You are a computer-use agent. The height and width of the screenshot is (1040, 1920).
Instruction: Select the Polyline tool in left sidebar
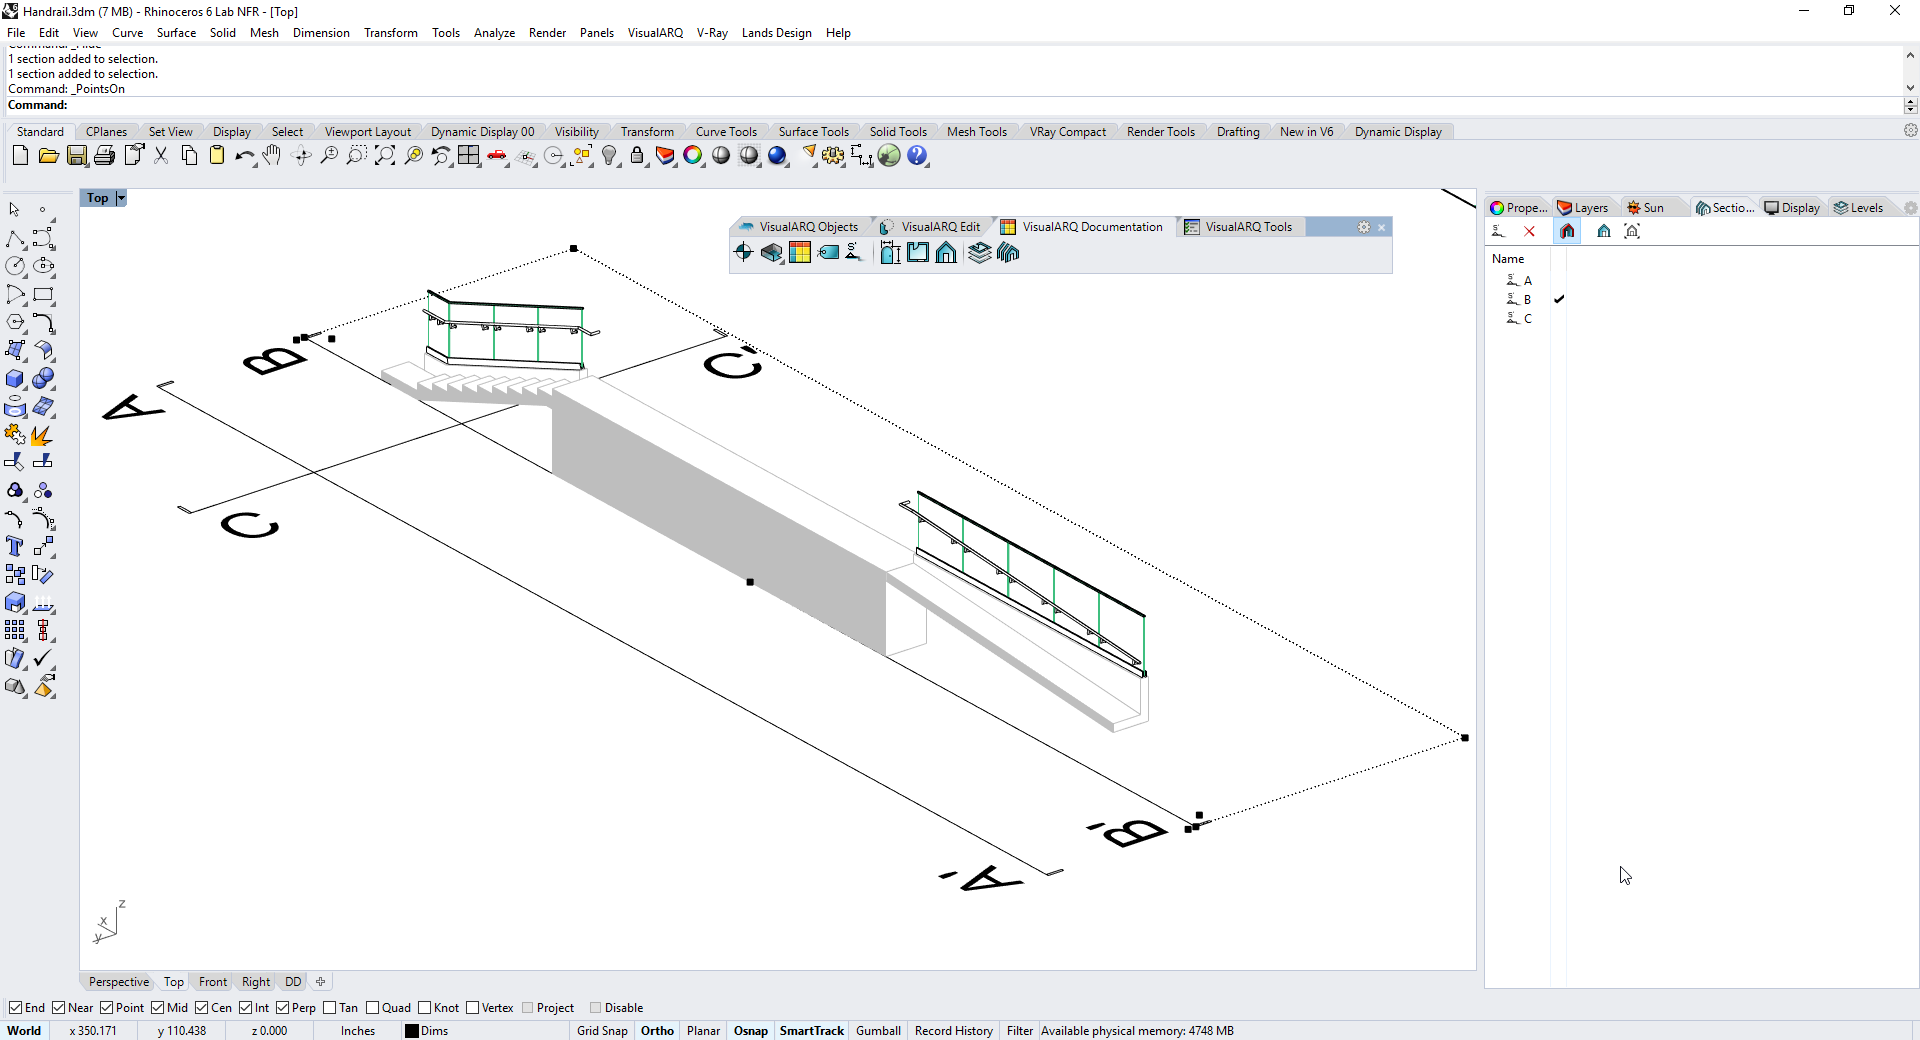pos(15,239)
